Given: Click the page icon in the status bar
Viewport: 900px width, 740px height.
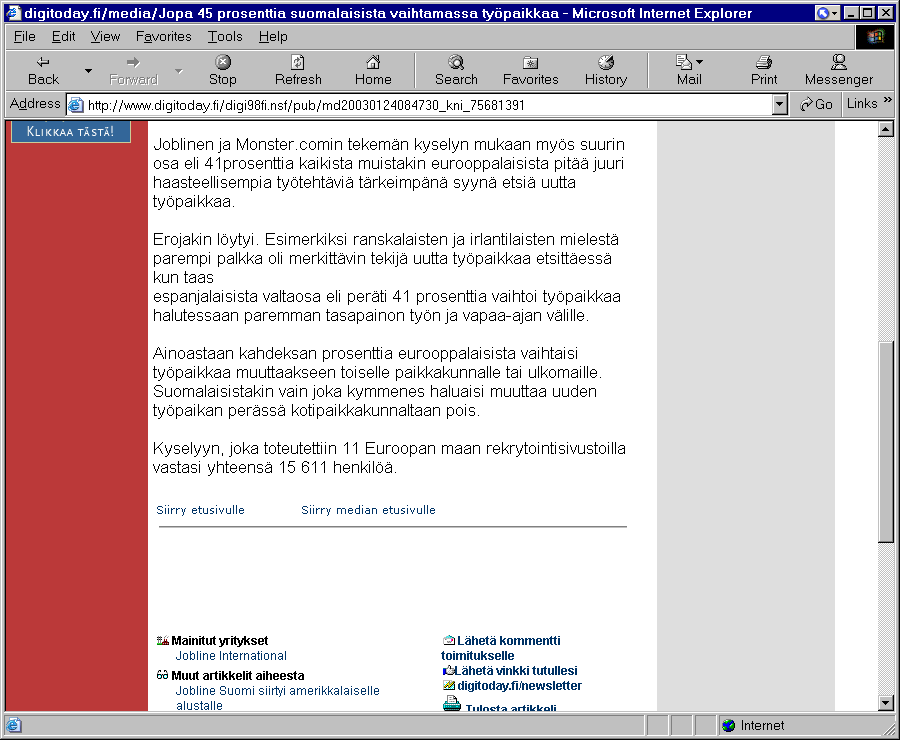Looking at the screenshot, I should coord(13,726).
